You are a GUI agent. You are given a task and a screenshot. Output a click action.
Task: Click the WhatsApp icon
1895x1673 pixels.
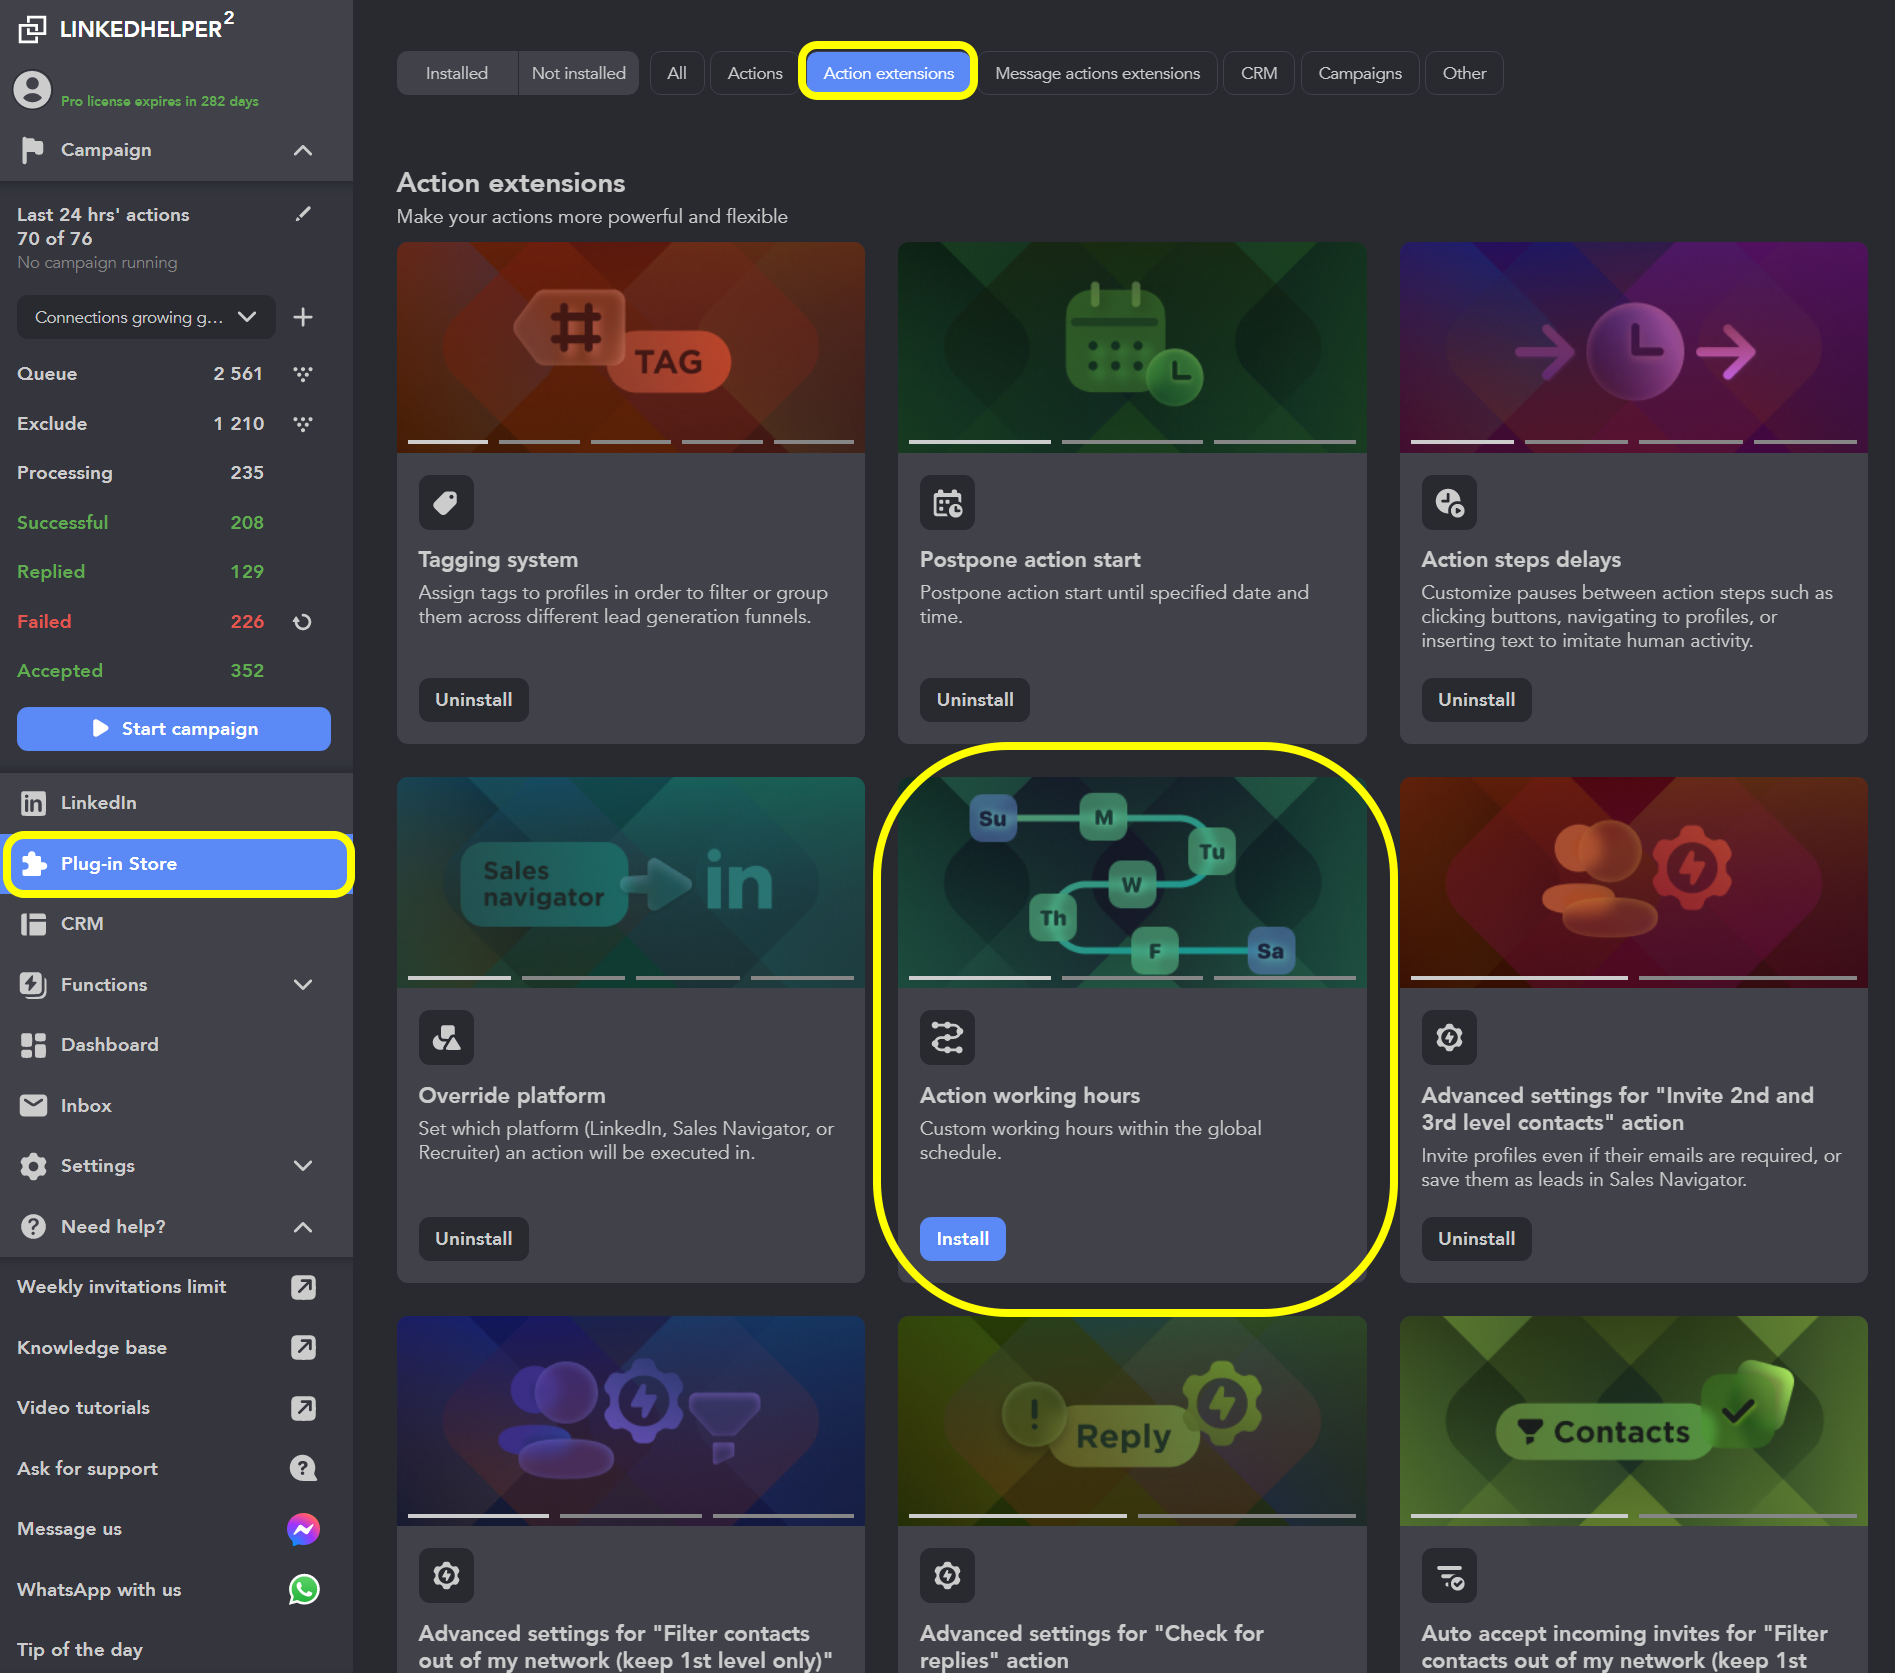coord(303,1590)
